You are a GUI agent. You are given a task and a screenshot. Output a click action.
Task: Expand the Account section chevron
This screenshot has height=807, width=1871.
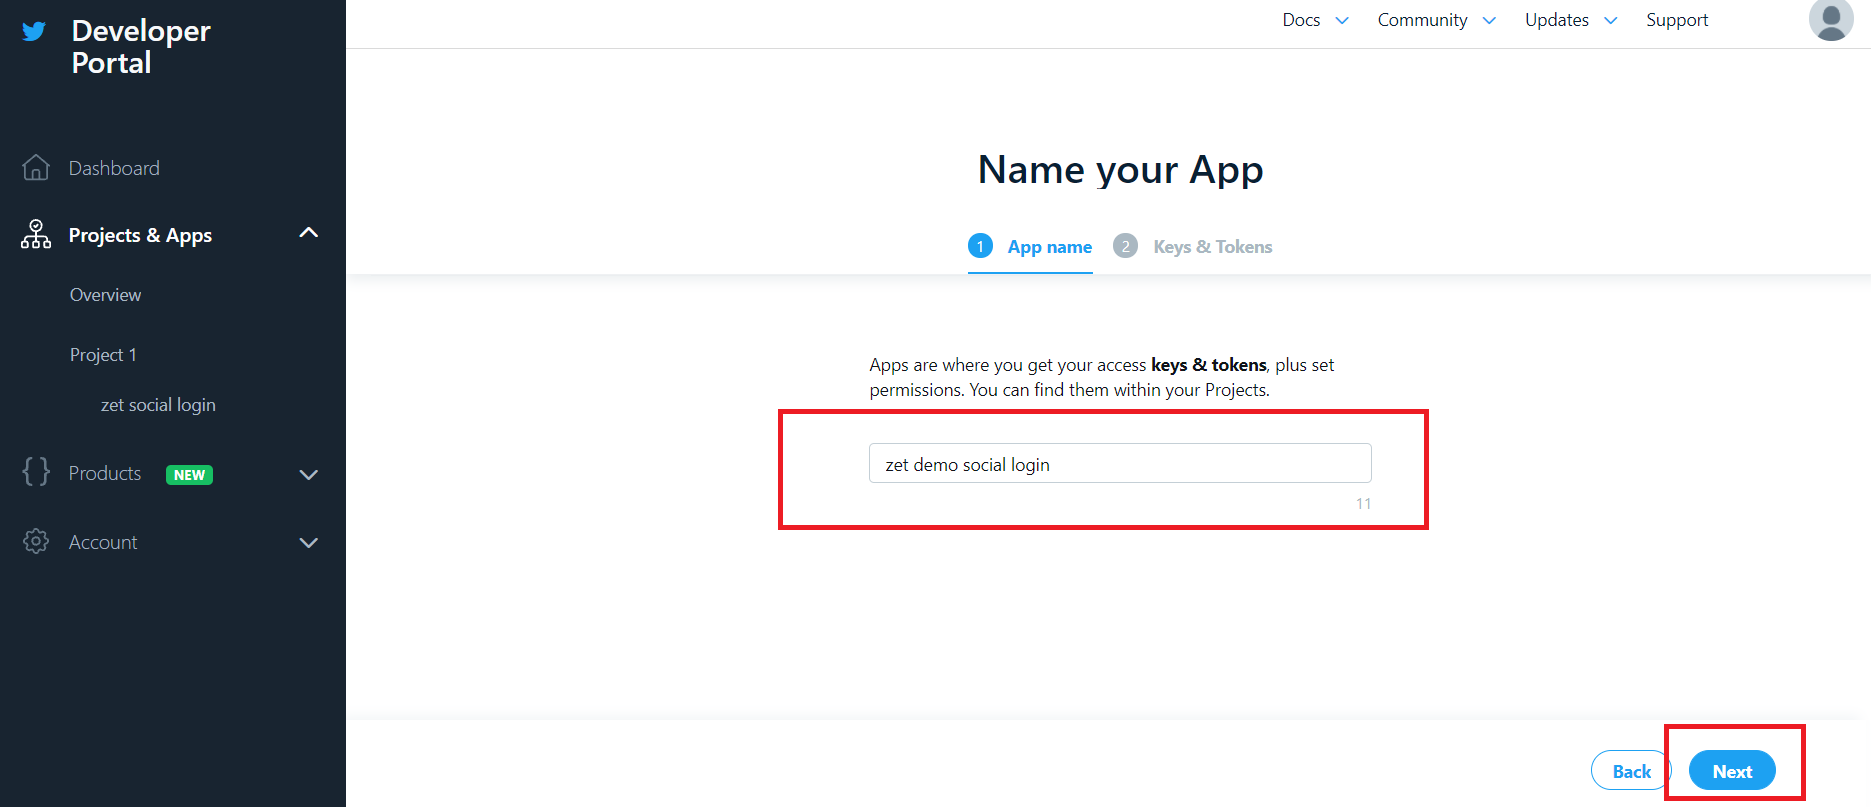[x=309, y=542]
